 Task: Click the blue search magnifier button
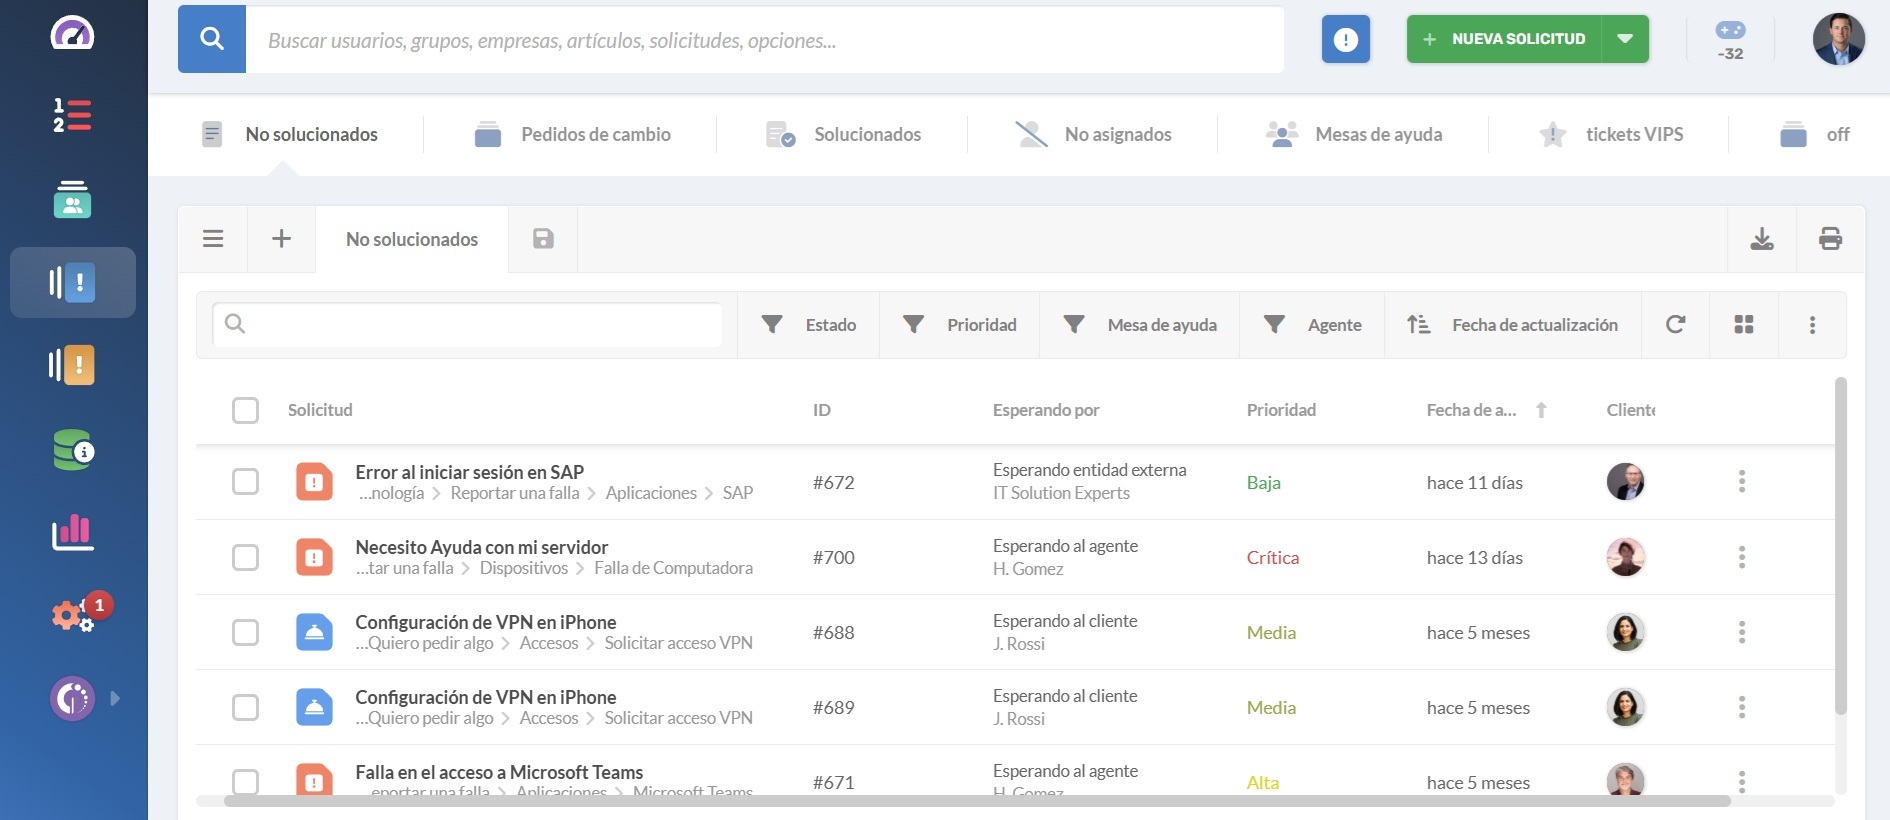tap(212, 39)
